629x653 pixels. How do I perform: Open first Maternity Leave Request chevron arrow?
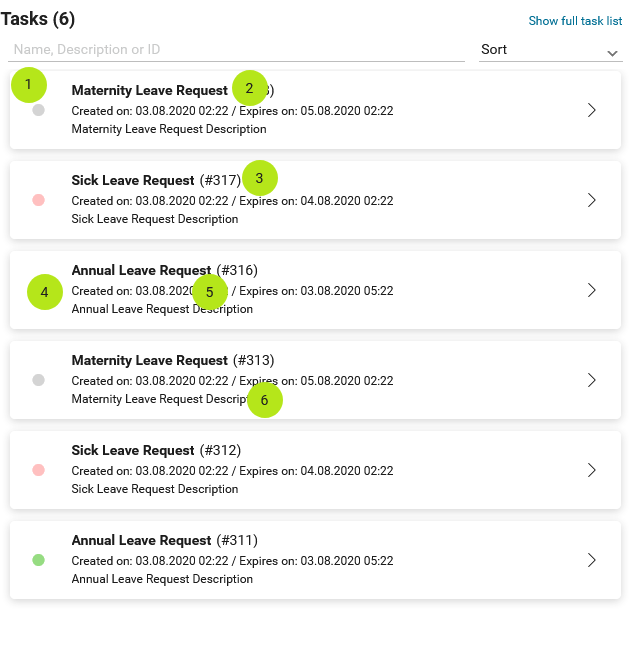[x=592, y=110]
